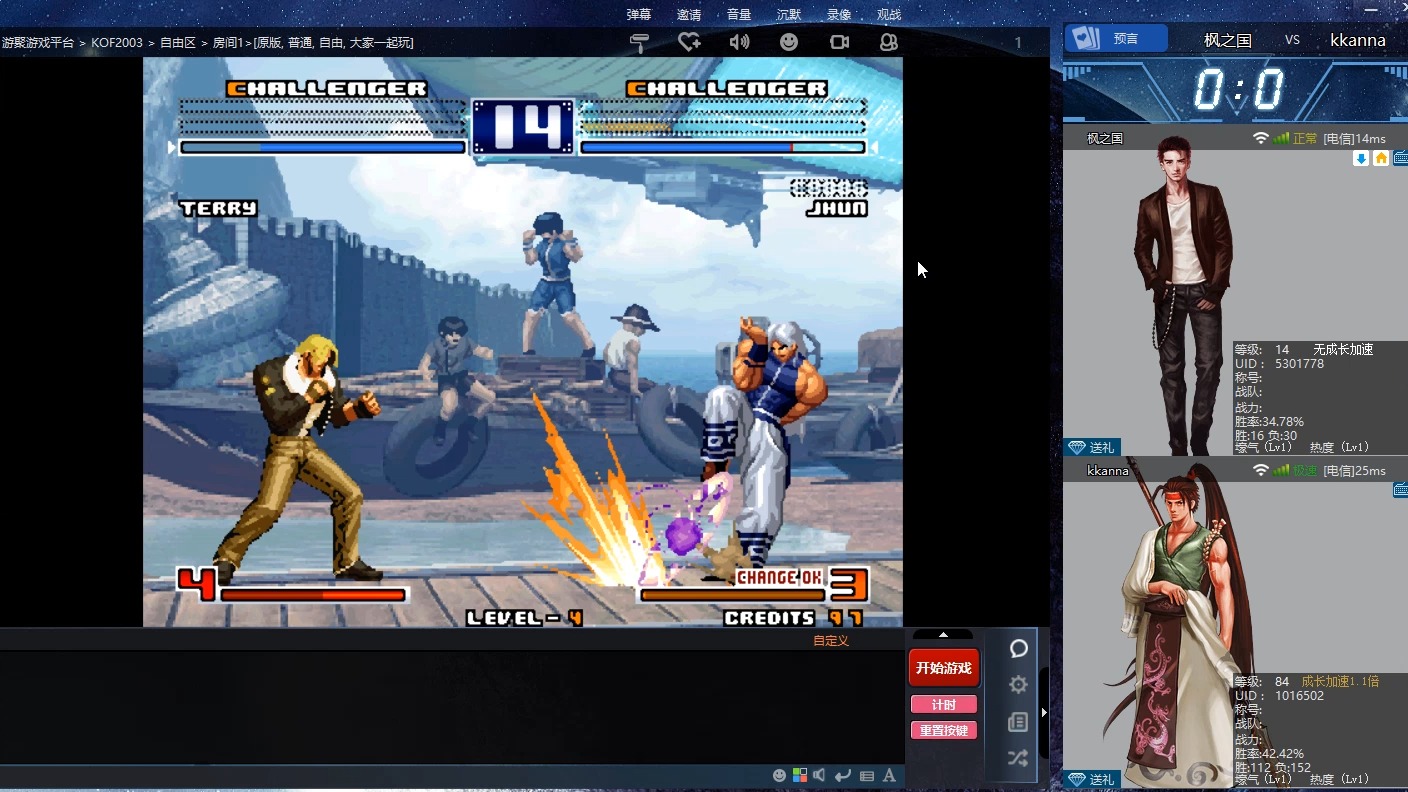Viewport: 1408px width, 792px height.
Task: Click 房间1 room title in breadcrumb
Action: click(x=312, y=42)
